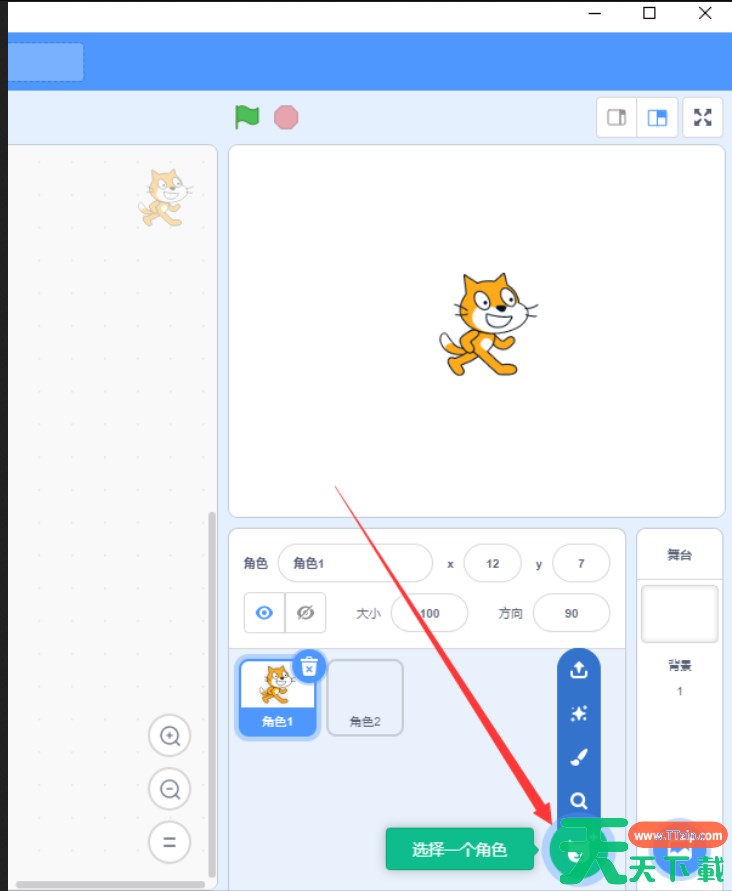Click the green flag to run project

click(x=247, y=117)
